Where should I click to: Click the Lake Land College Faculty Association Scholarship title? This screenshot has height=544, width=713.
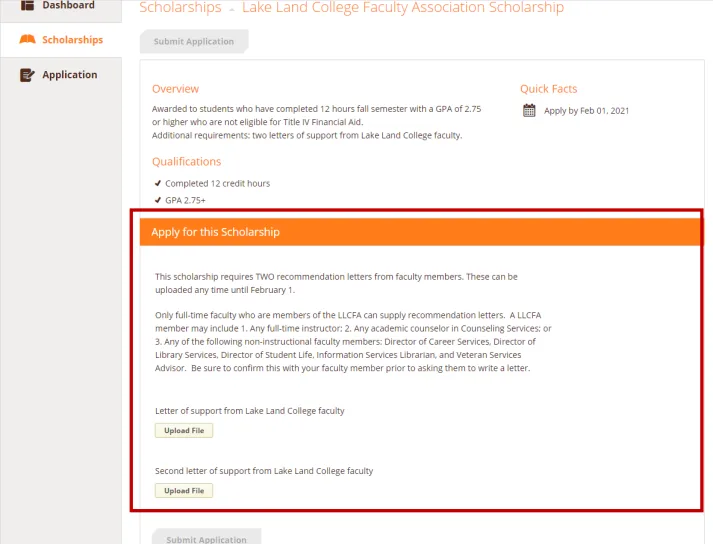(x=403, y=7)
